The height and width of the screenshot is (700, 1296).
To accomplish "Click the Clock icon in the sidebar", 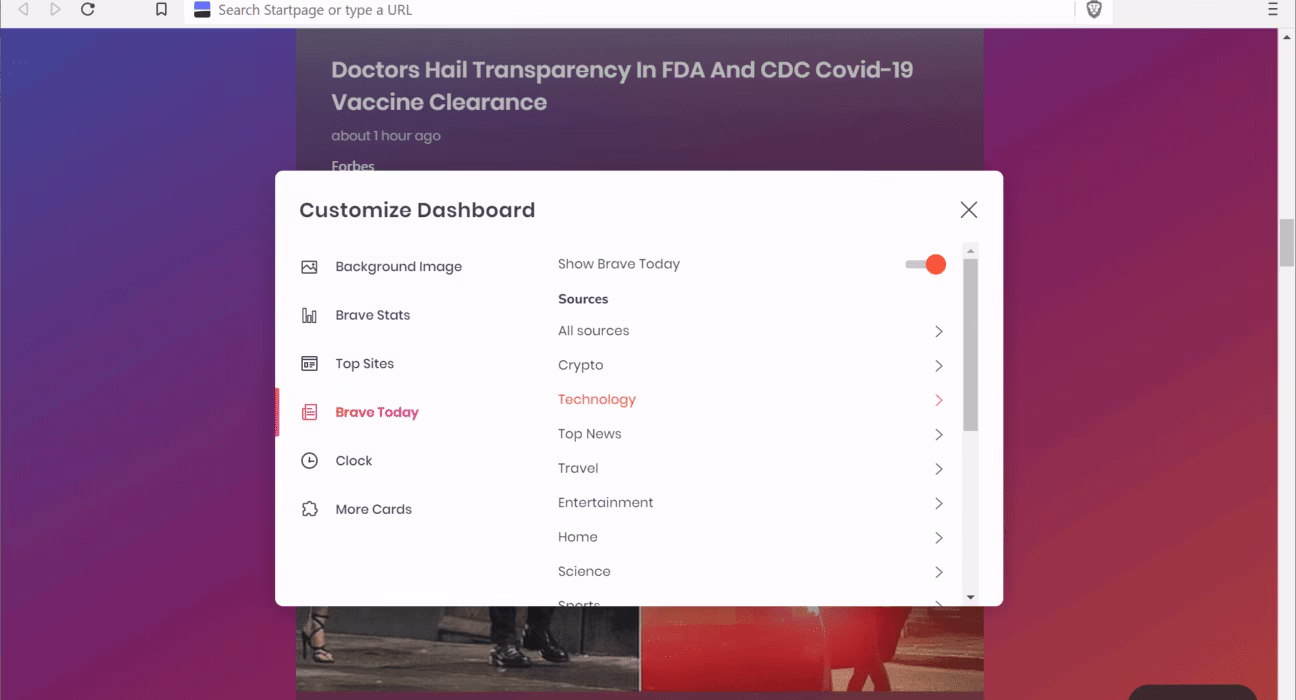I will [309, 461].
